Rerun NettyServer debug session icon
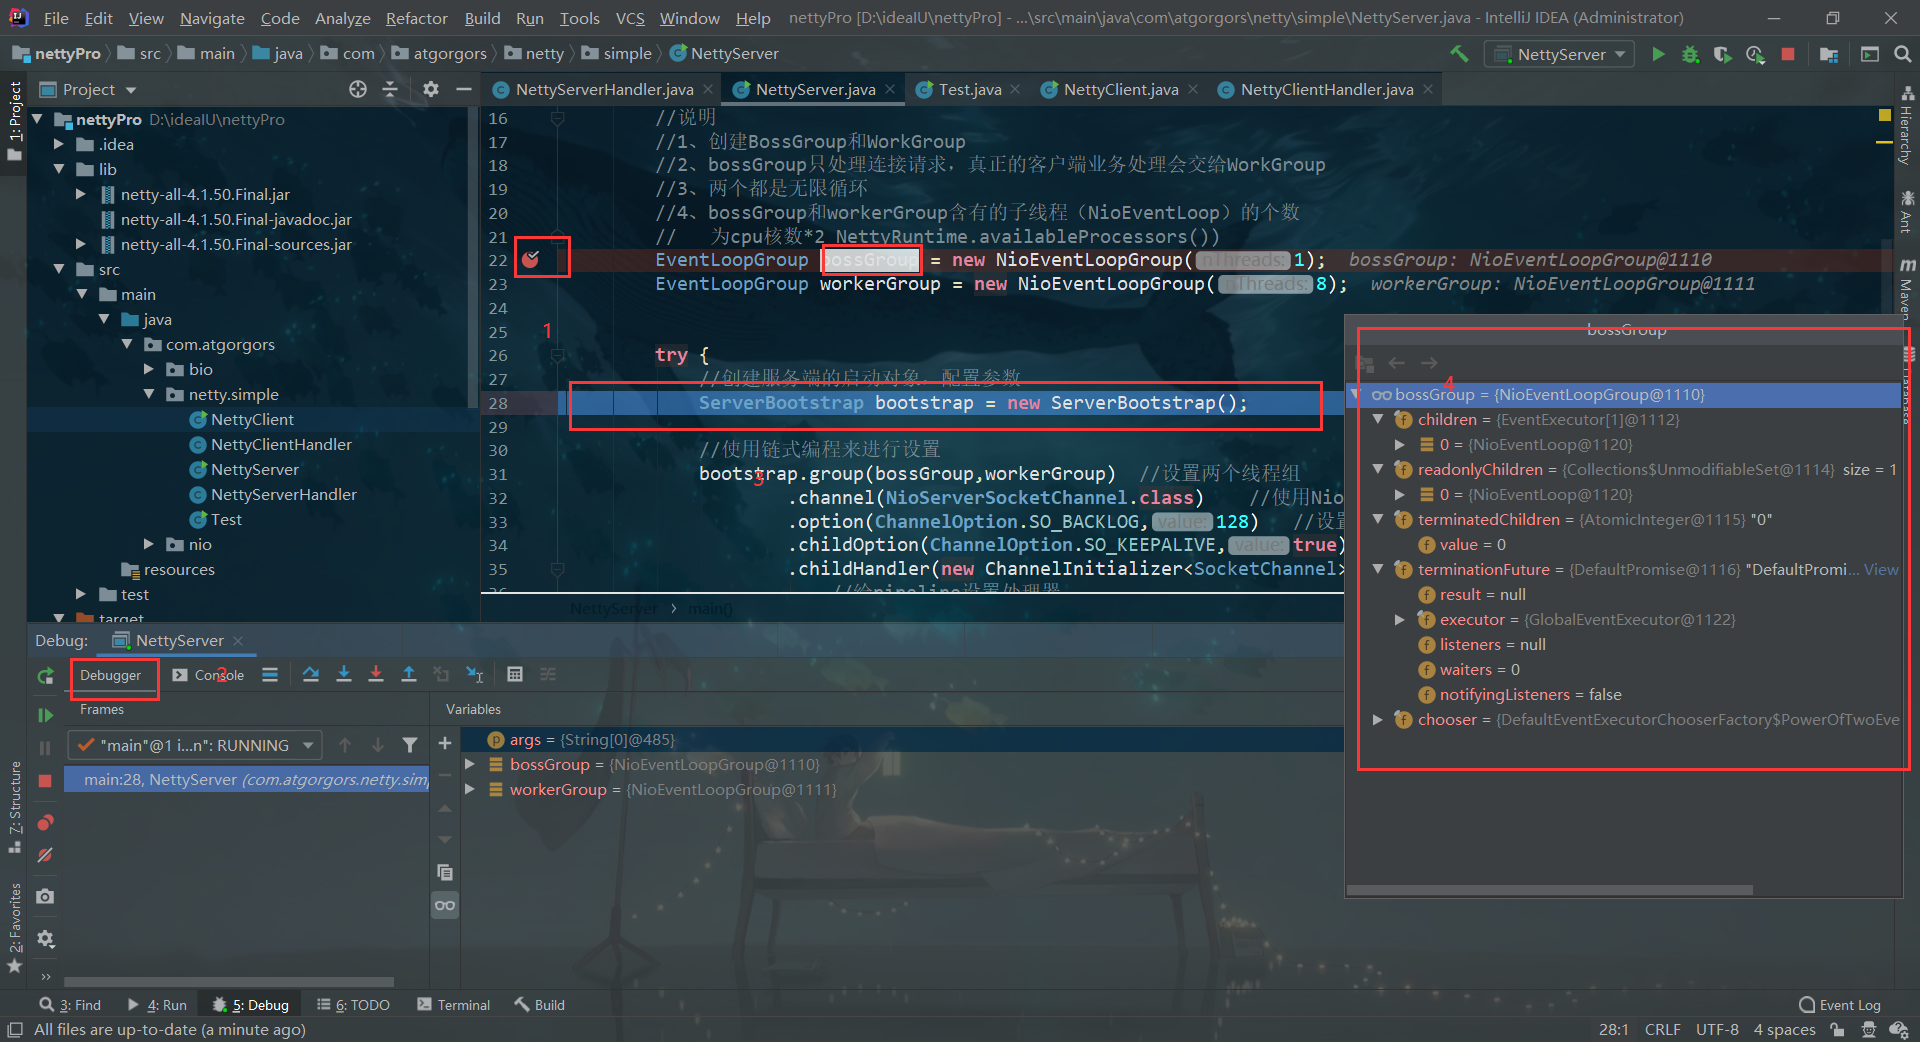This screenshot has height=1042, width=1920. (45, 676)
